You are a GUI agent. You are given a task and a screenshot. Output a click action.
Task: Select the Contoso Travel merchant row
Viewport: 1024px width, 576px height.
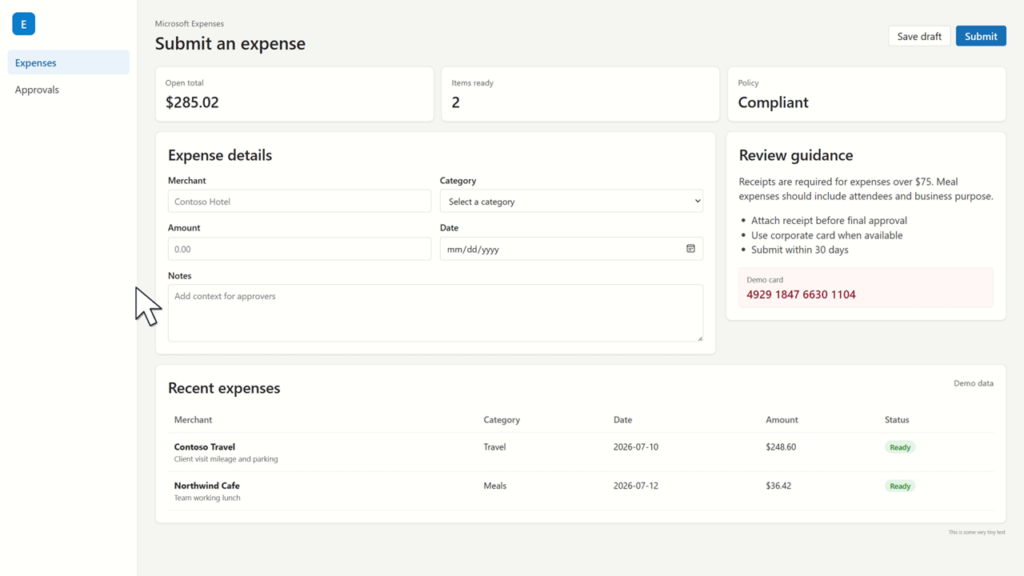pos(580,452)
